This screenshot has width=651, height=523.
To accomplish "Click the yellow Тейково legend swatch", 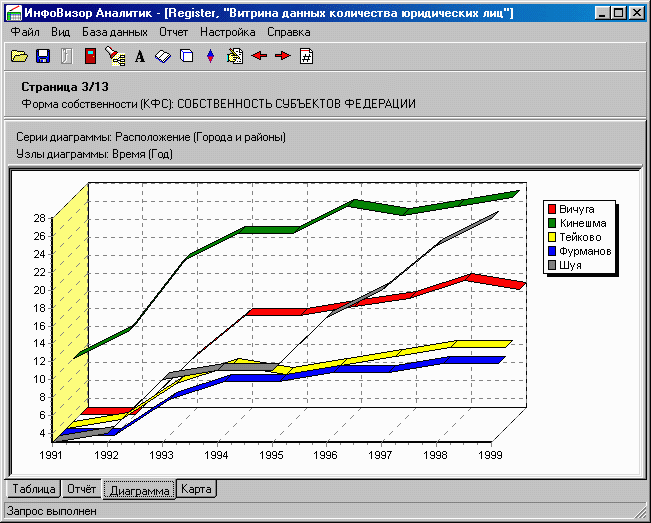I will tap(552, 237).
